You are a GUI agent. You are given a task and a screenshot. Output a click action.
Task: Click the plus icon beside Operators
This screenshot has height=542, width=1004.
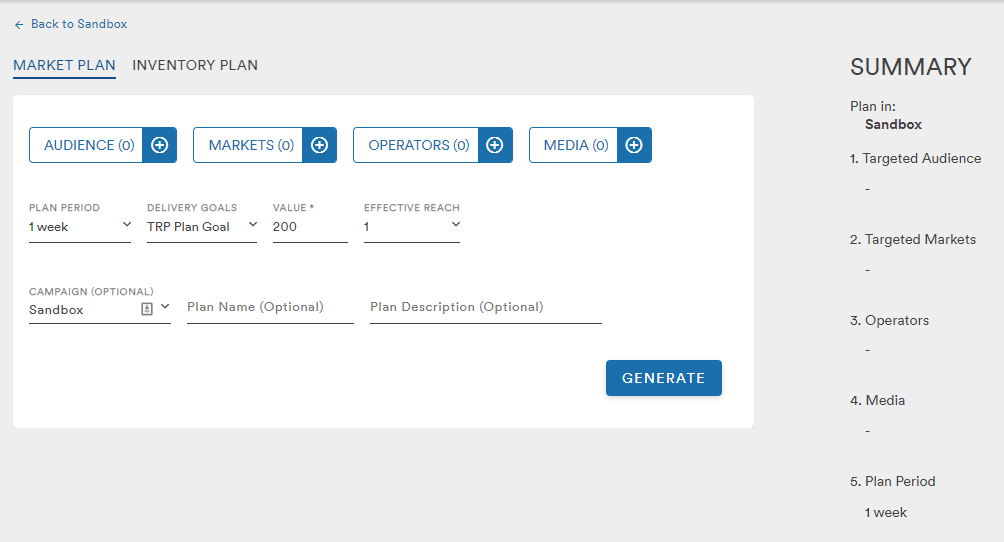(495, 145)
